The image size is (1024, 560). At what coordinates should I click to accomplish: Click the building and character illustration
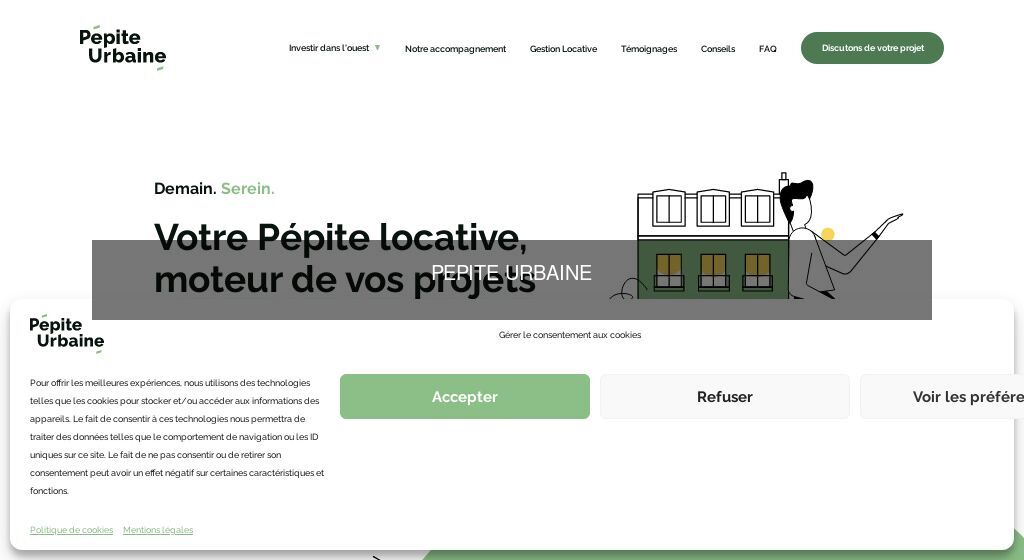[756, 235]
